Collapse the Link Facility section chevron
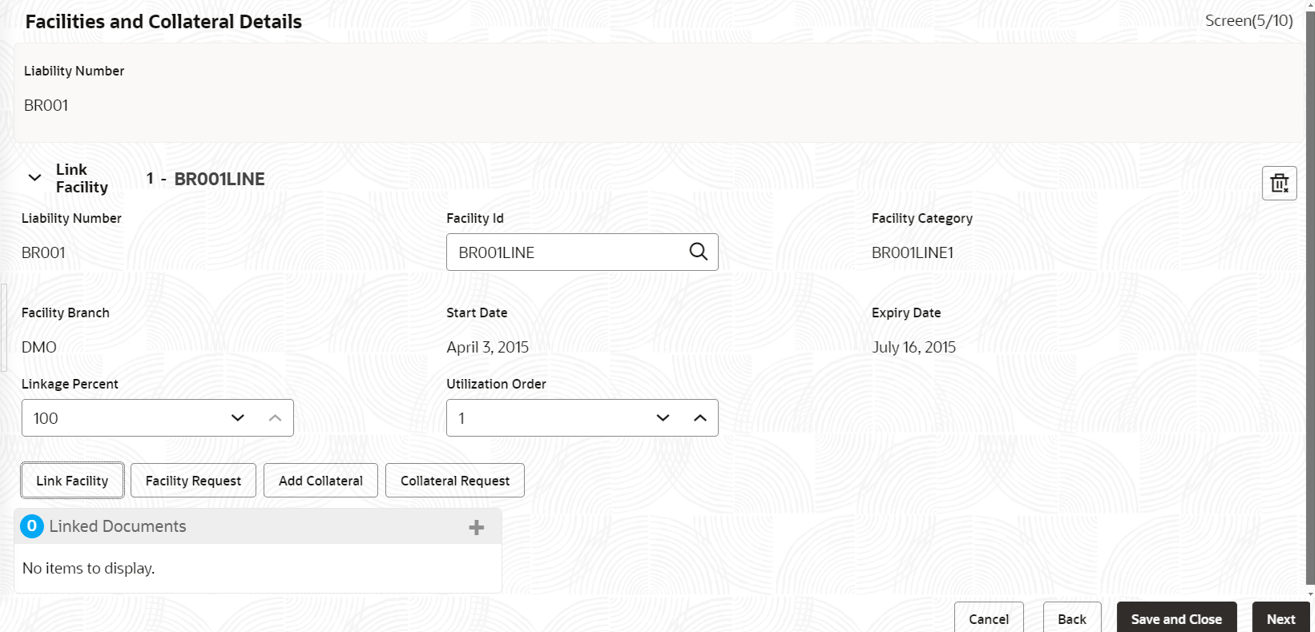 pyautogui.click(x=34, y=178)
